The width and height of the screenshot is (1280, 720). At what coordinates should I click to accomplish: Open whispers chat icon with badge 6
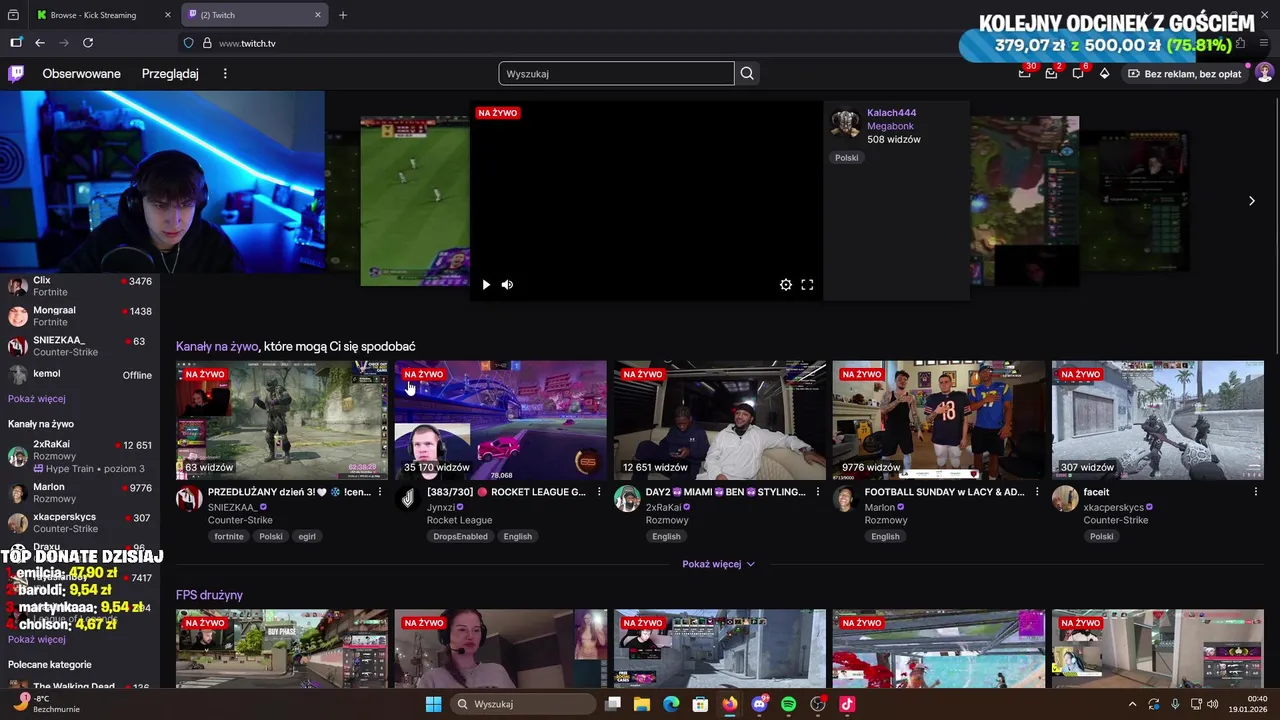(1078, 73)
